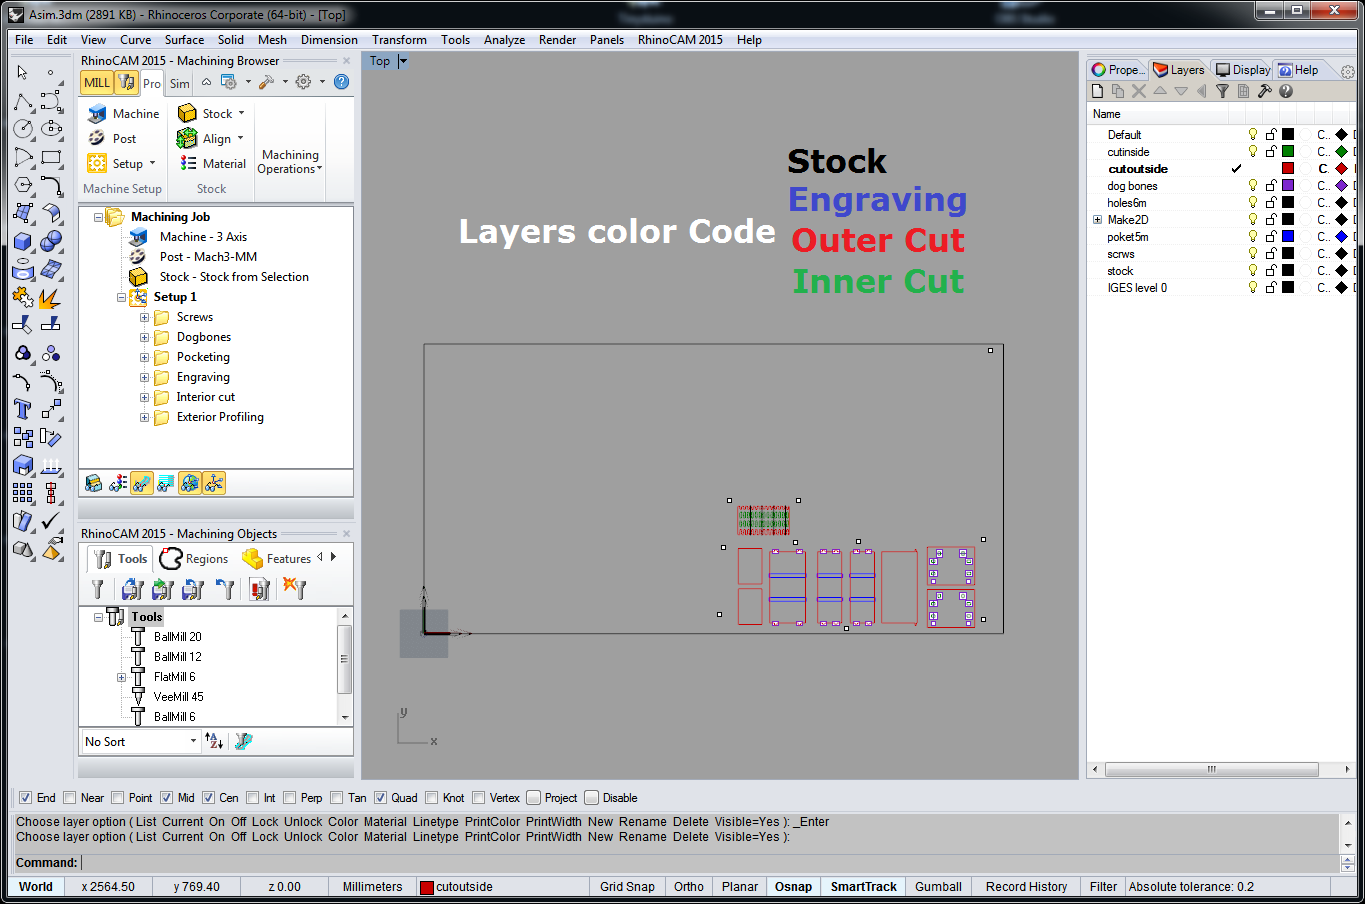Open the Material selection button
The width and height of the screenshot is (1365, 904).
[212, 164]
